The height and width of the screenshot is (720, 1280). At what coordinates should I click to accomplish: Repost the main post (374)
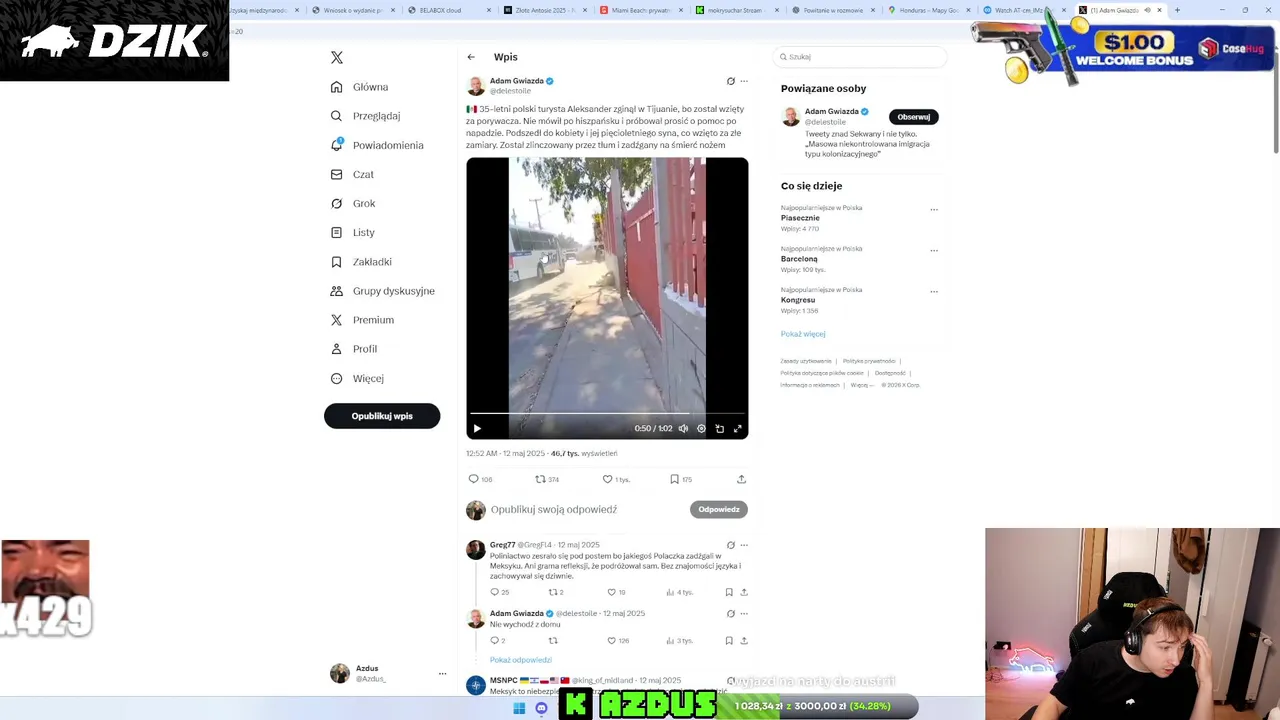click(547, 479)
